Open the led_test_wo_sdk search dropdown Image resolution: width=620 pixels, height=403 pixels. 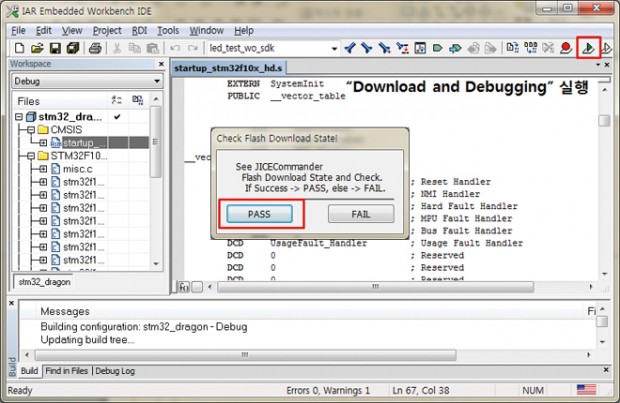tap(334, 49)
